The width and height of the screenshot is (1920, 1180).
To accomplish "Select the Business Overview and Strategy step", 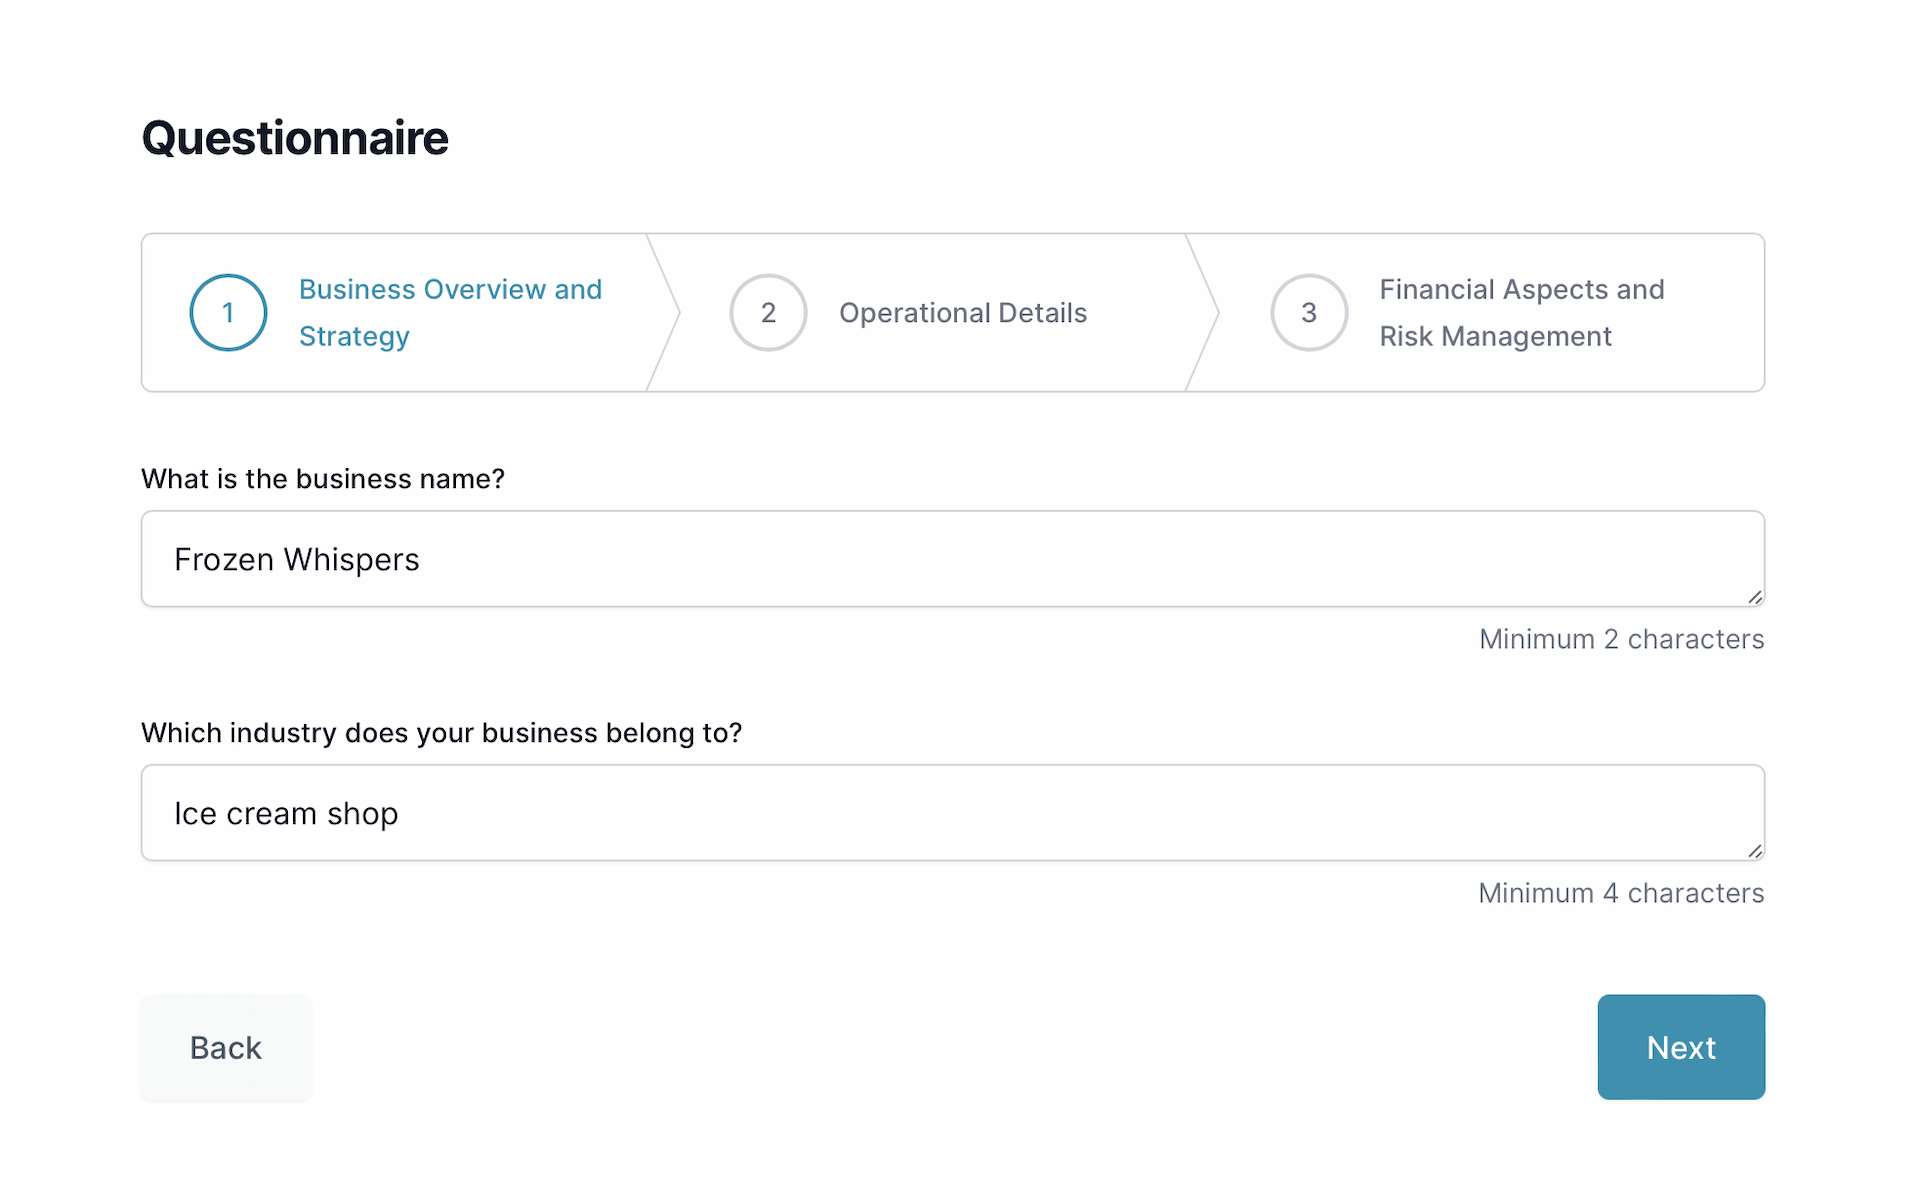I will pyautogui.click(x=450, y=312).
